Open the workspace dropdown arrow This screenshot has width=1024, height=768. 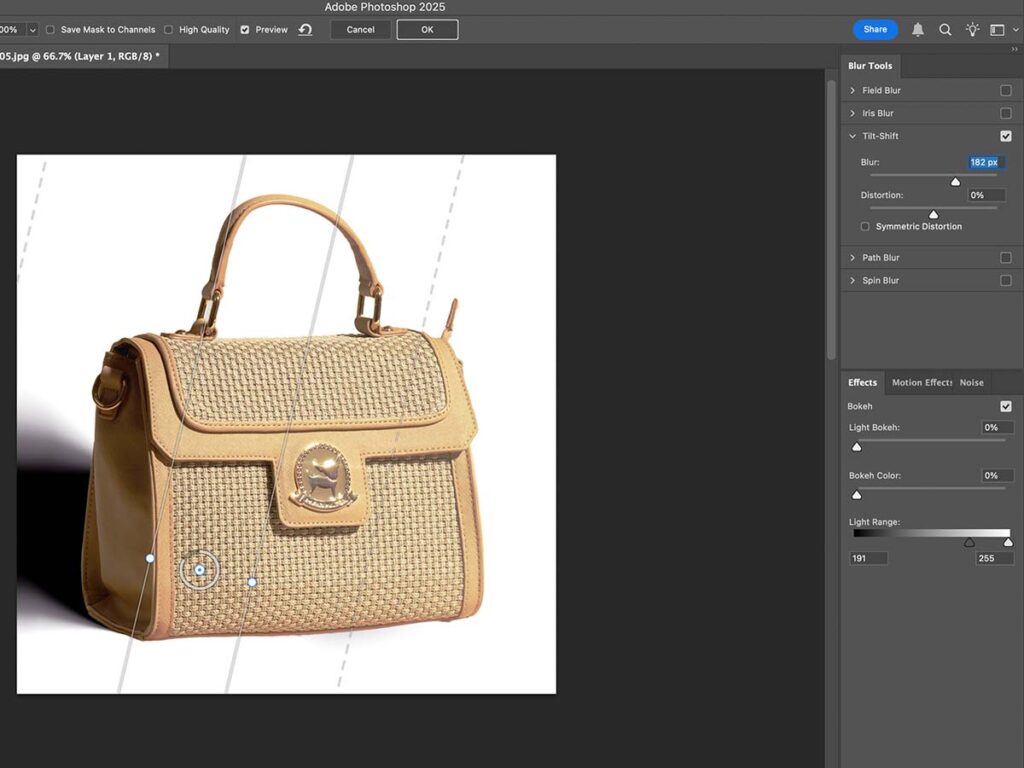point(1016,30)
